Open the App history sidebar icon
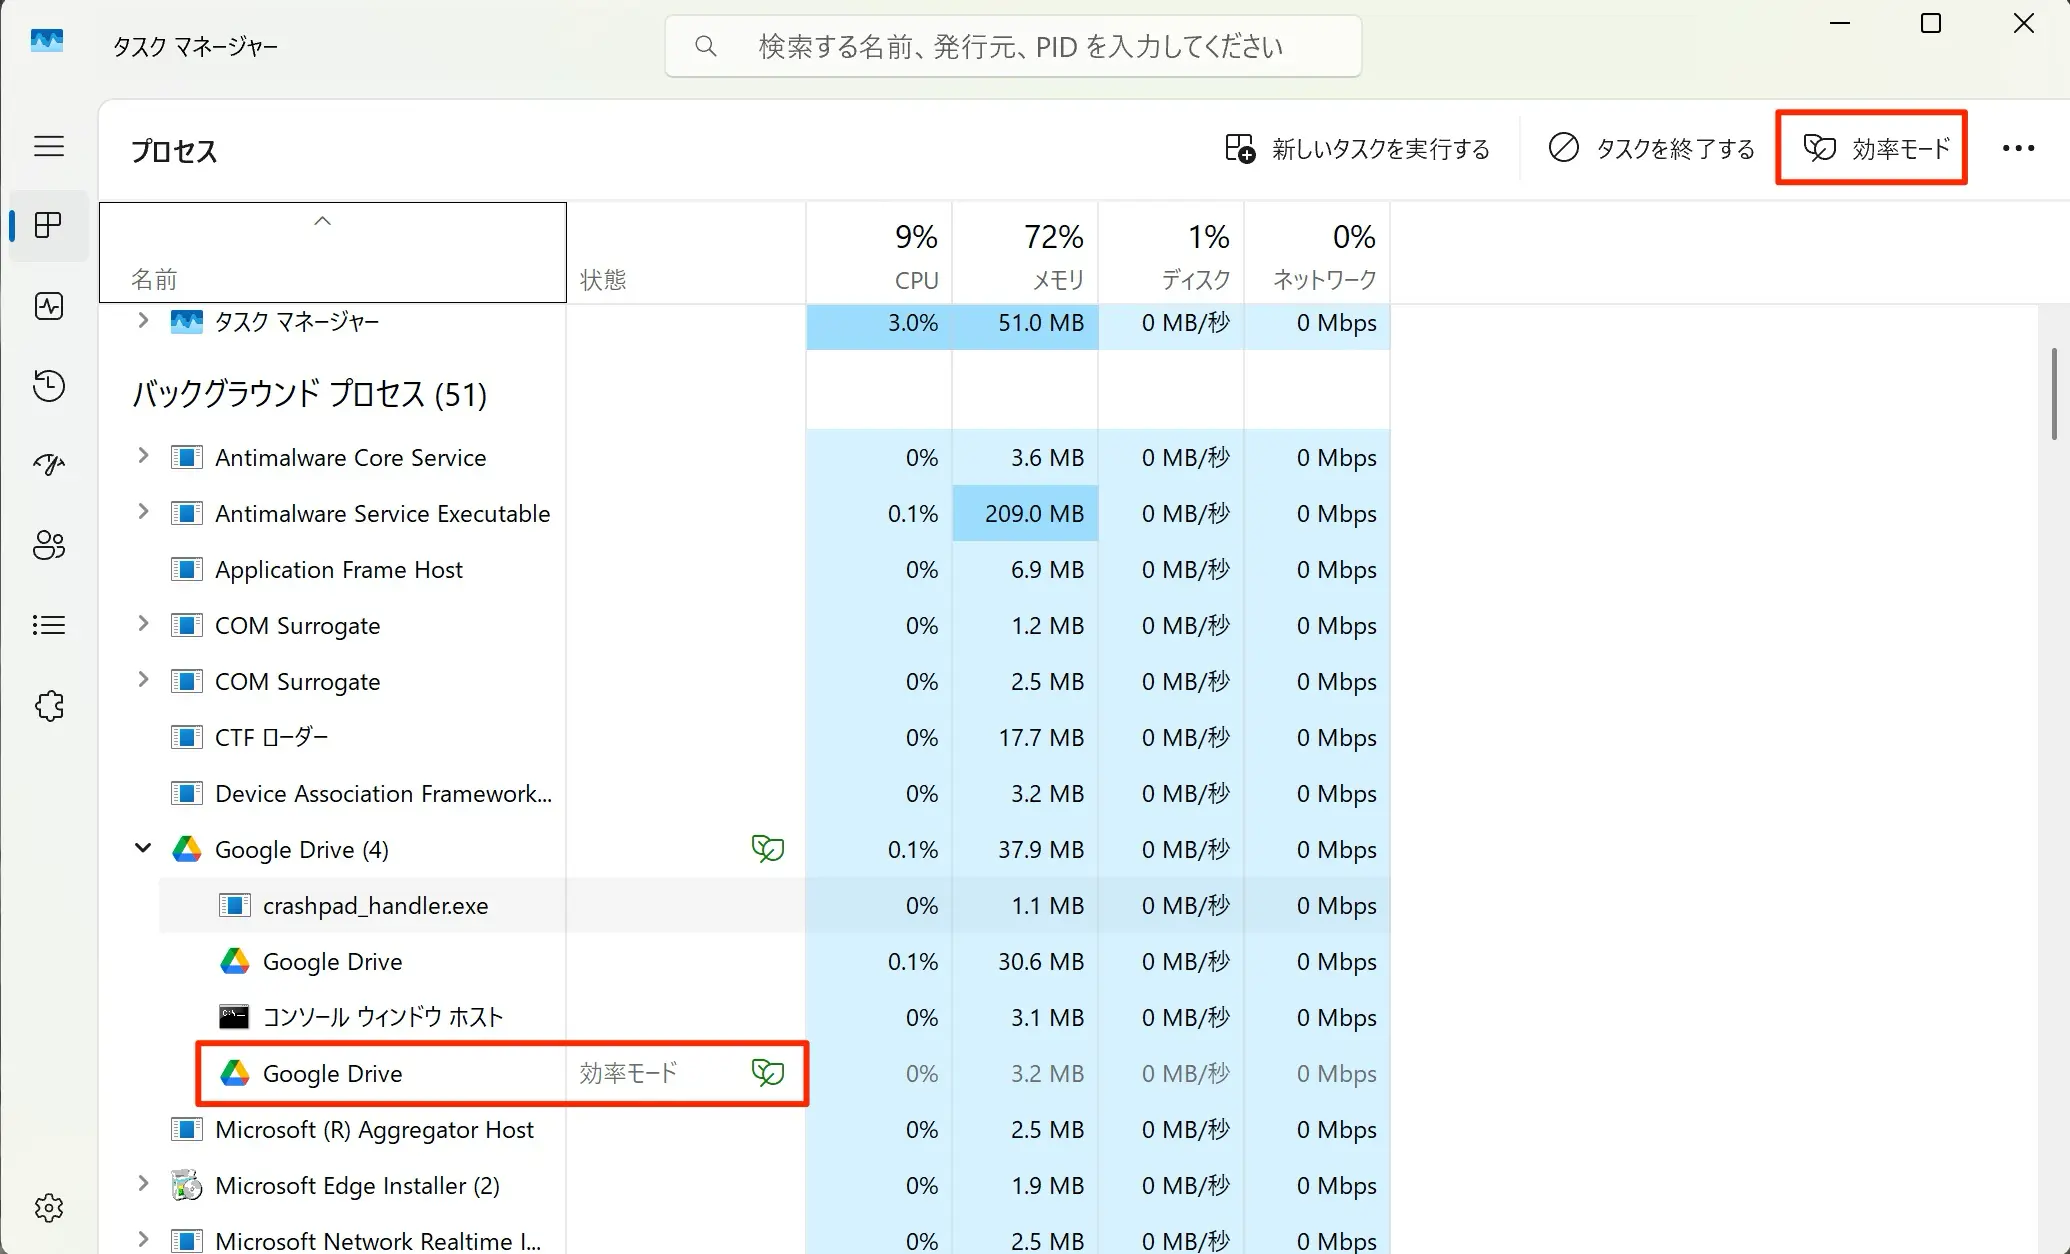The width and height of the screenshot is (2070, 1254). tap(49, 386)
